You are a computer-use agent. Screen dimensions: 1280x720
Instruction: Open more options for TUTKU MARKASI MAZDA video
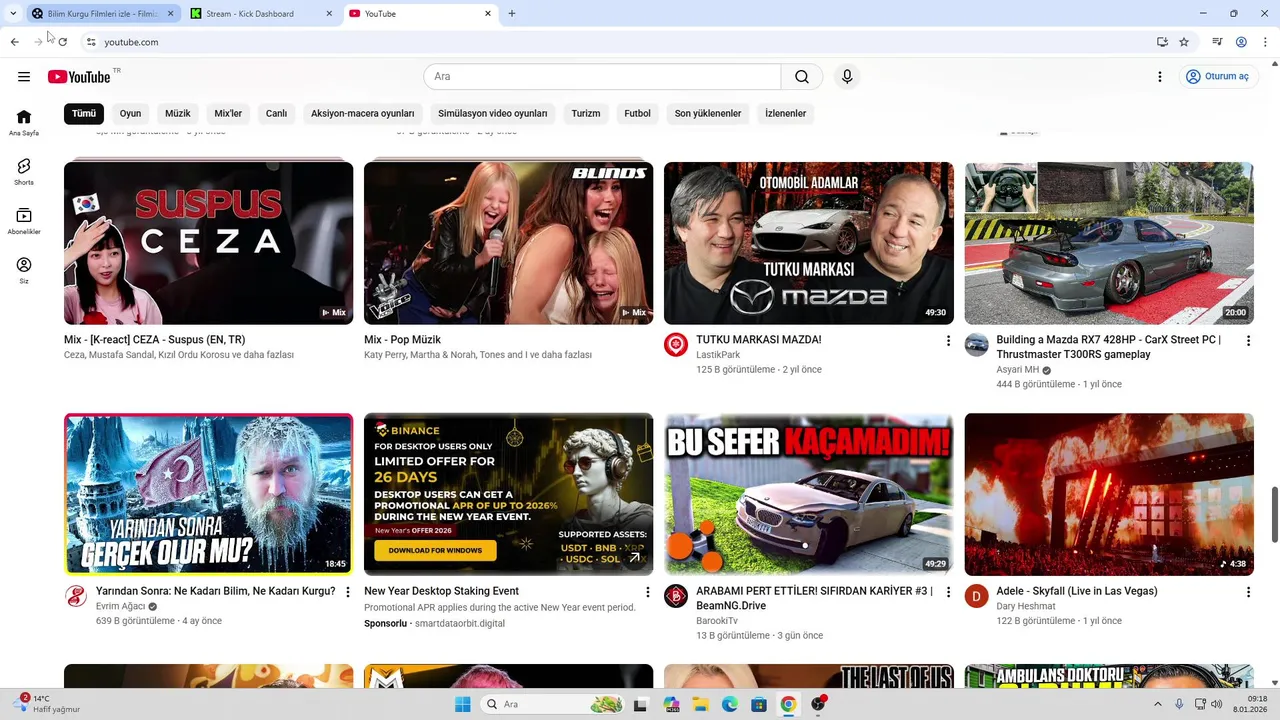(948, 341)
